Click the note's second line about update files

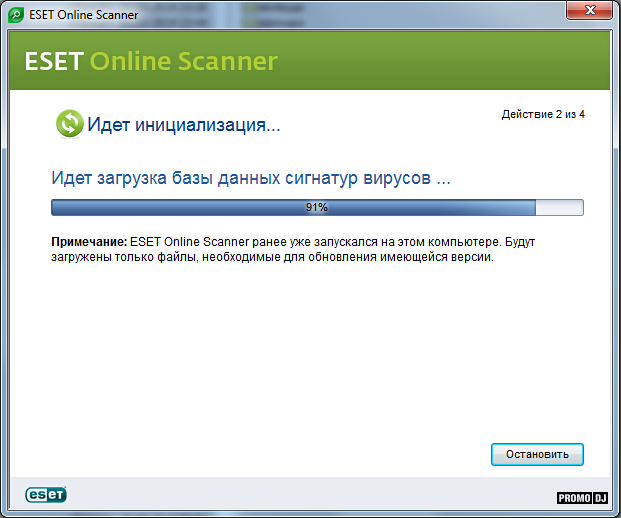coord(272,257)
